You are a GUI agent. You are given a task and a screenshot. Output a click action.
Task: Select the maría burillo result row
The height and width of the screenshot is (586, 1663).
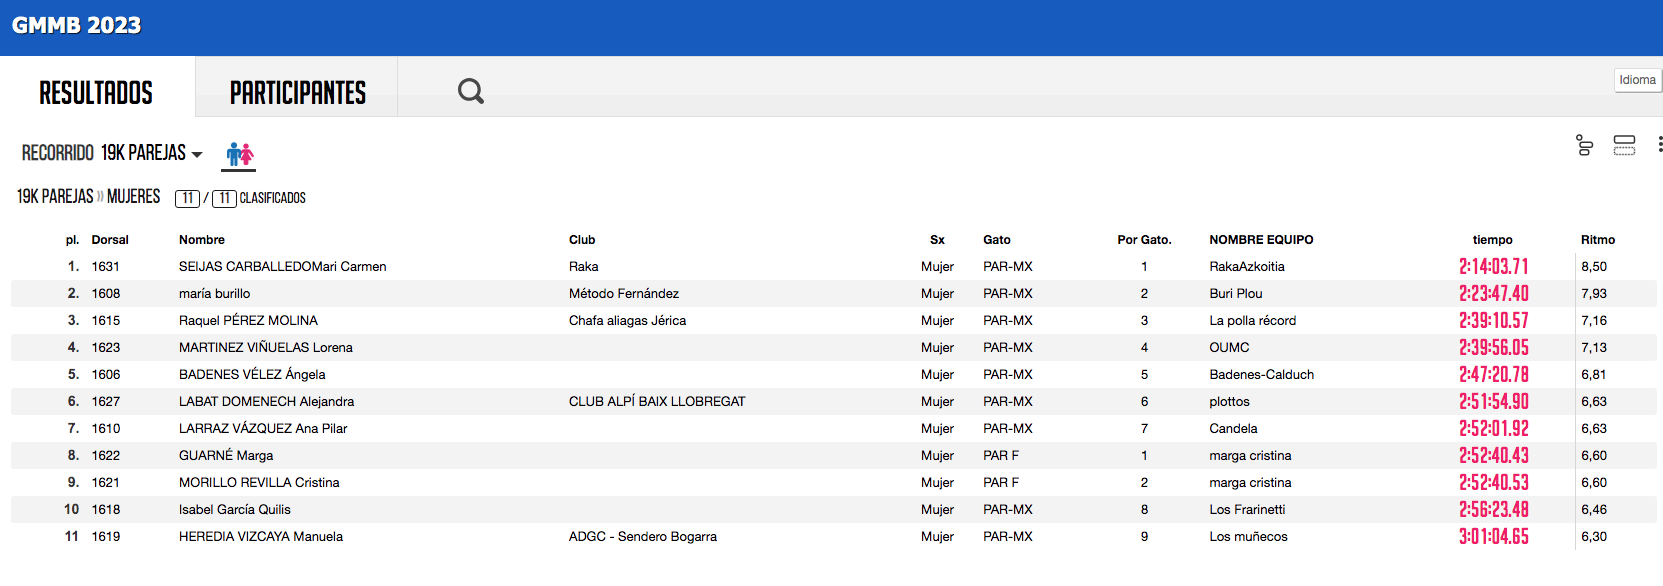point(214,294)
